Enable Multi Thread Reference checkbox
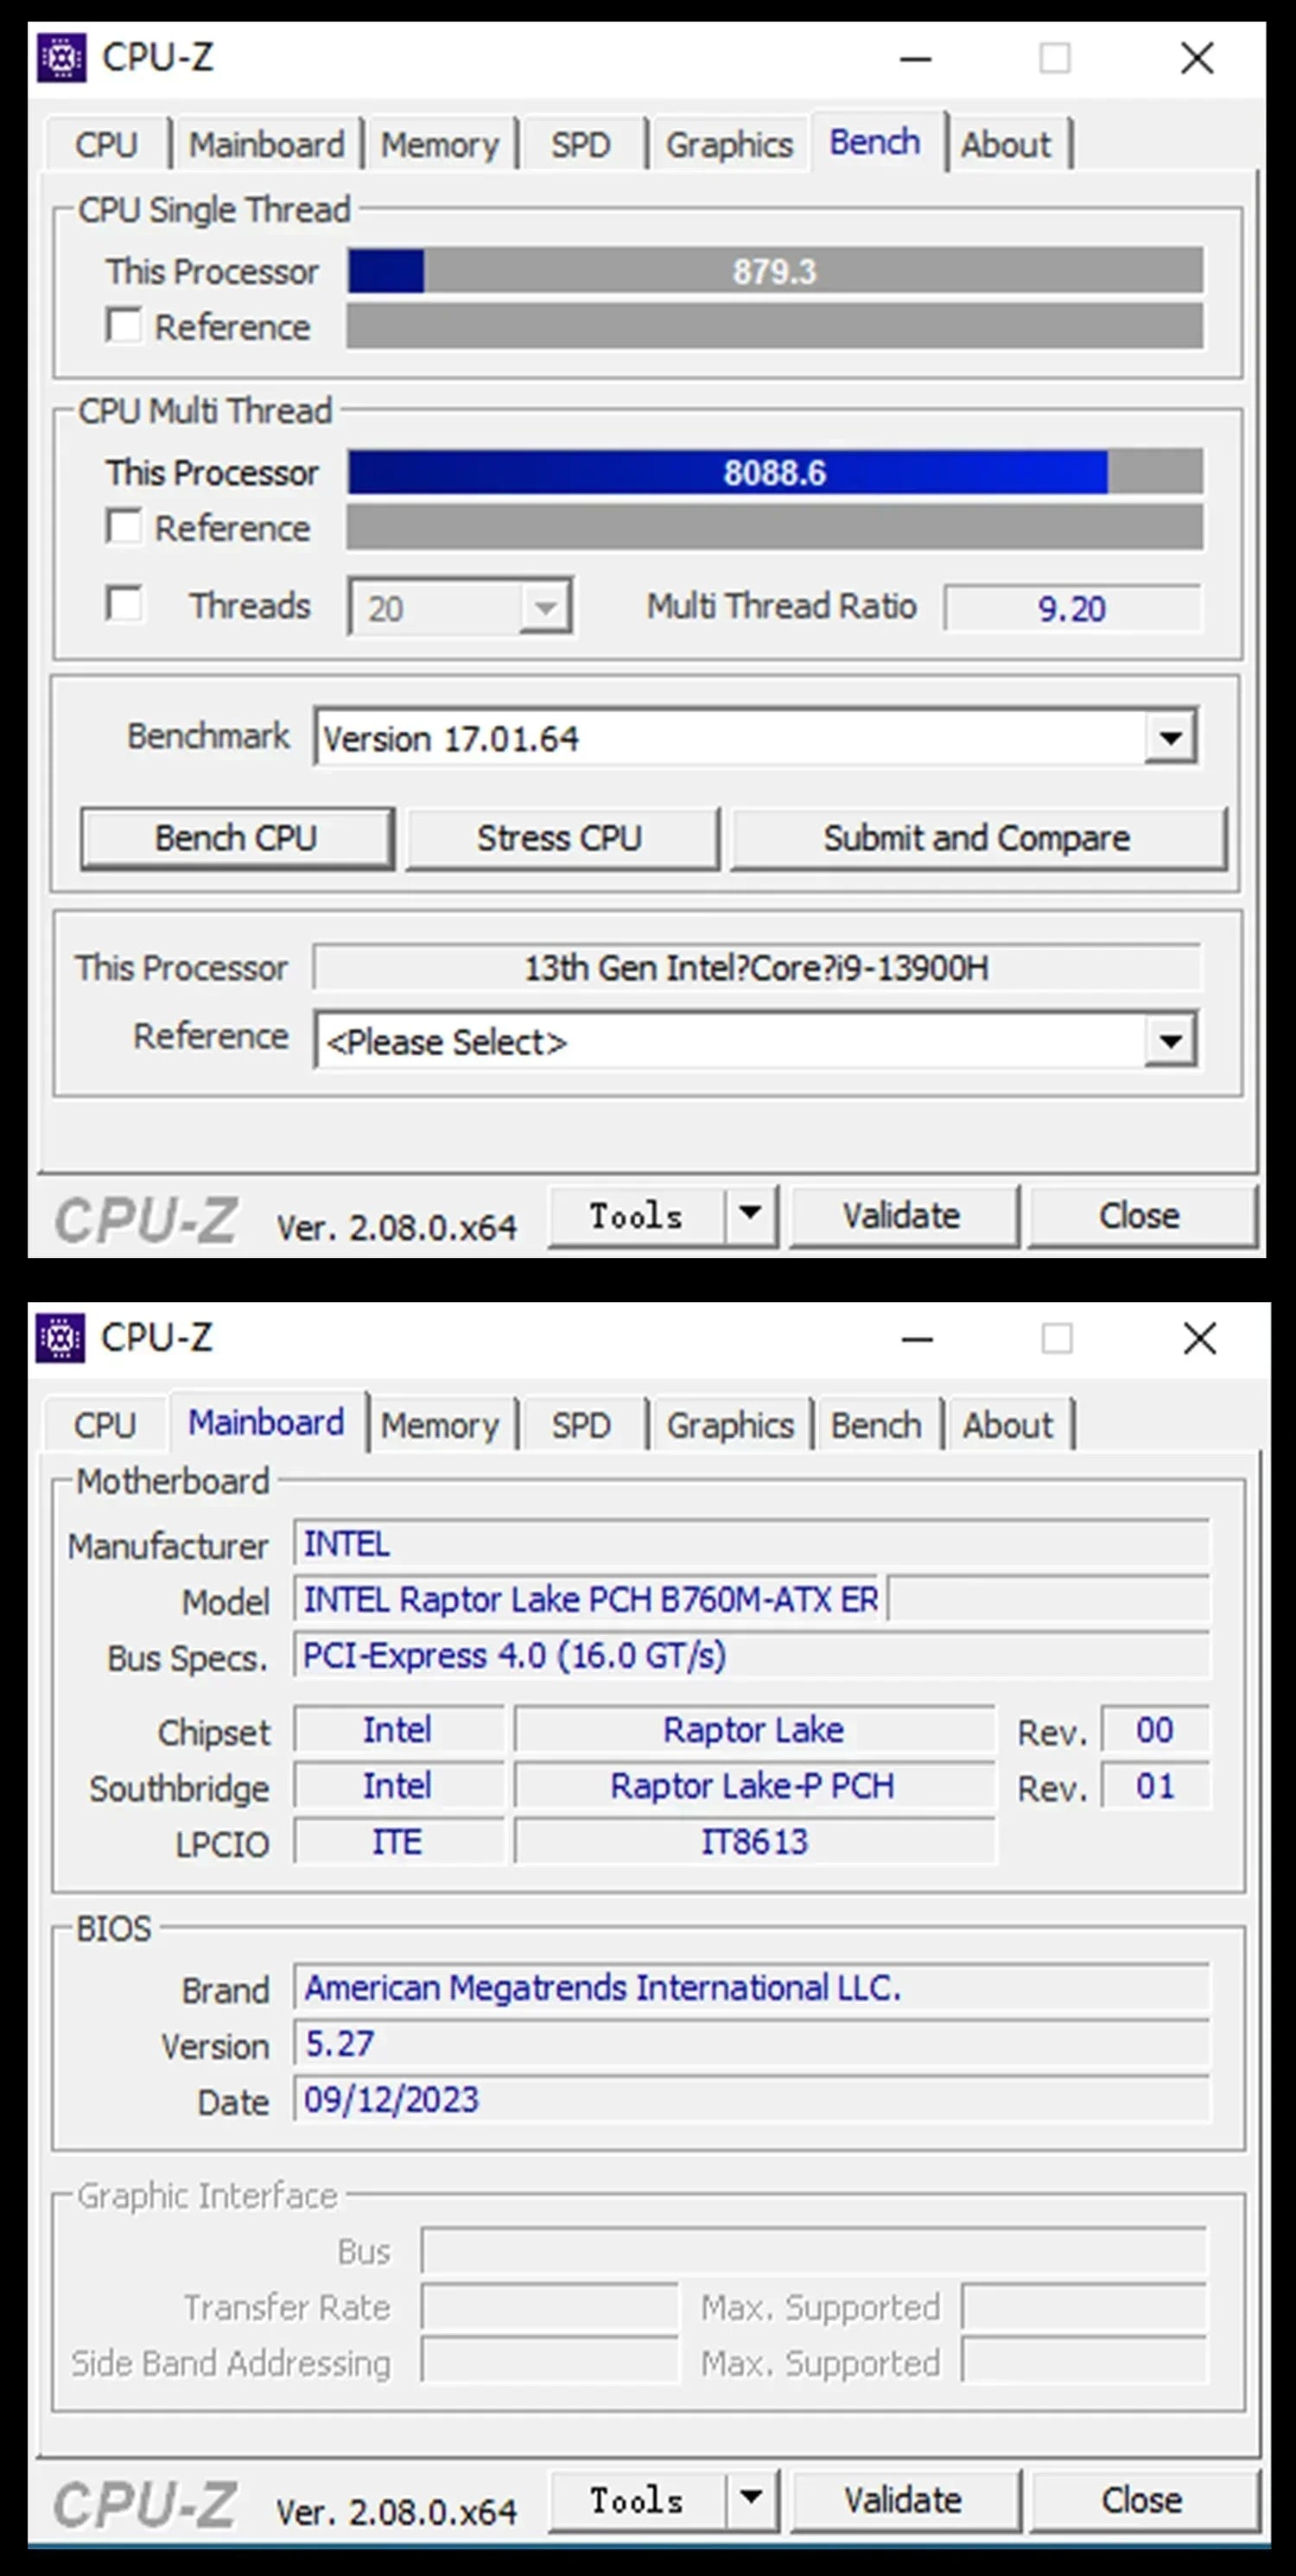This screenshot has height=2576, width=1296. tap(123, 526)
